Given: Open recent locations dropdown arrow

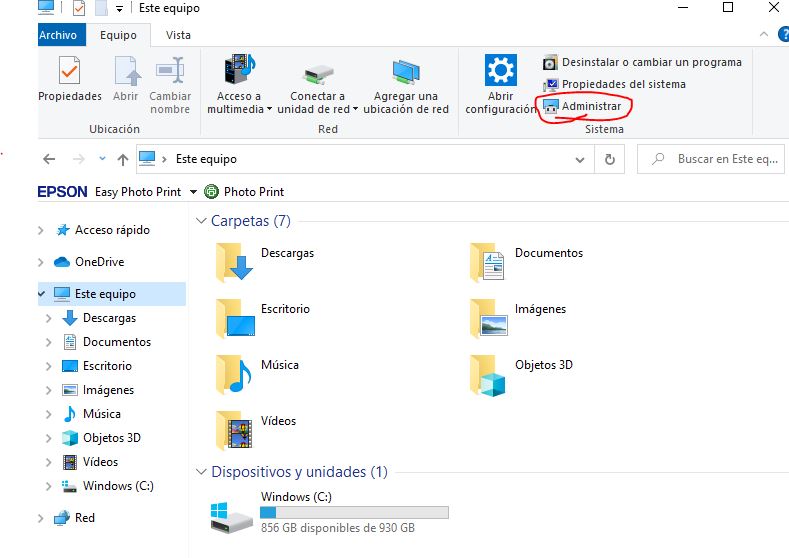Looking at the screenshot, I should click(102, 158).
